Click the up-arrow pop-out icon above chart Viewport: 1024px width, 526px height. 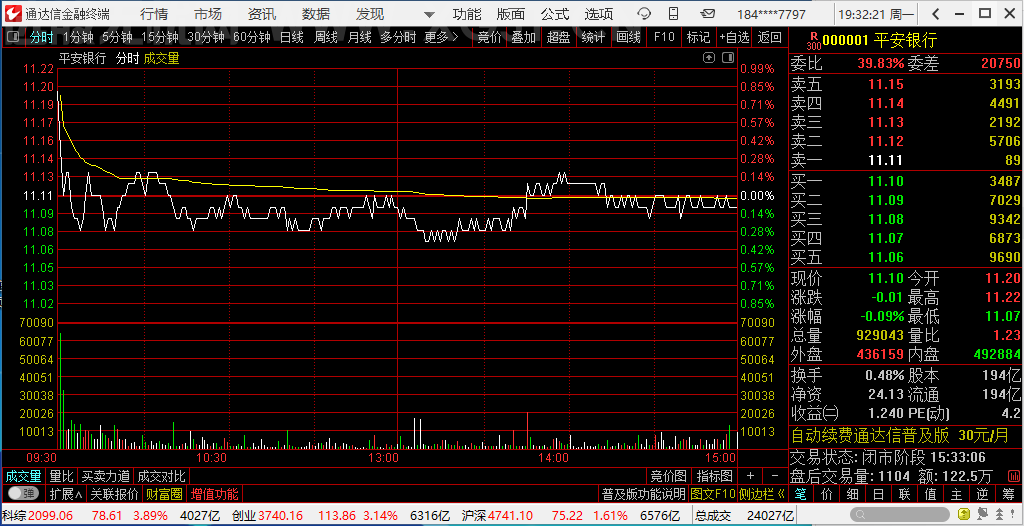click(709, 58)
